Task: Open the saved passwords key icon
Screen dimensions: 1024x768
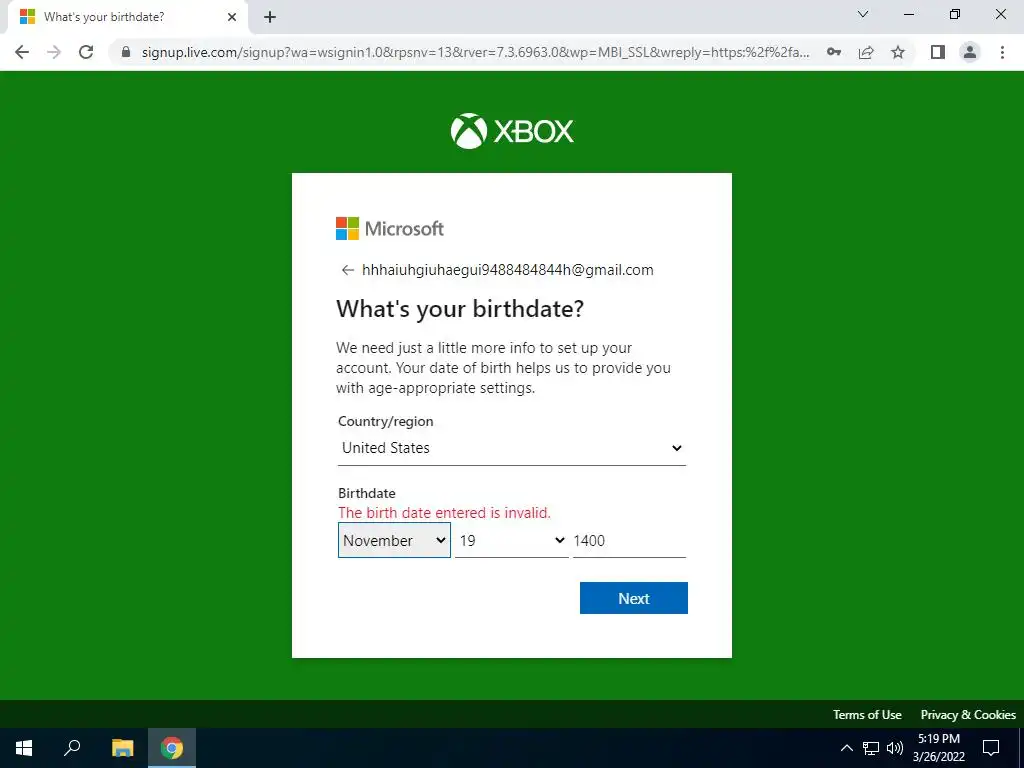Action: 834,52
